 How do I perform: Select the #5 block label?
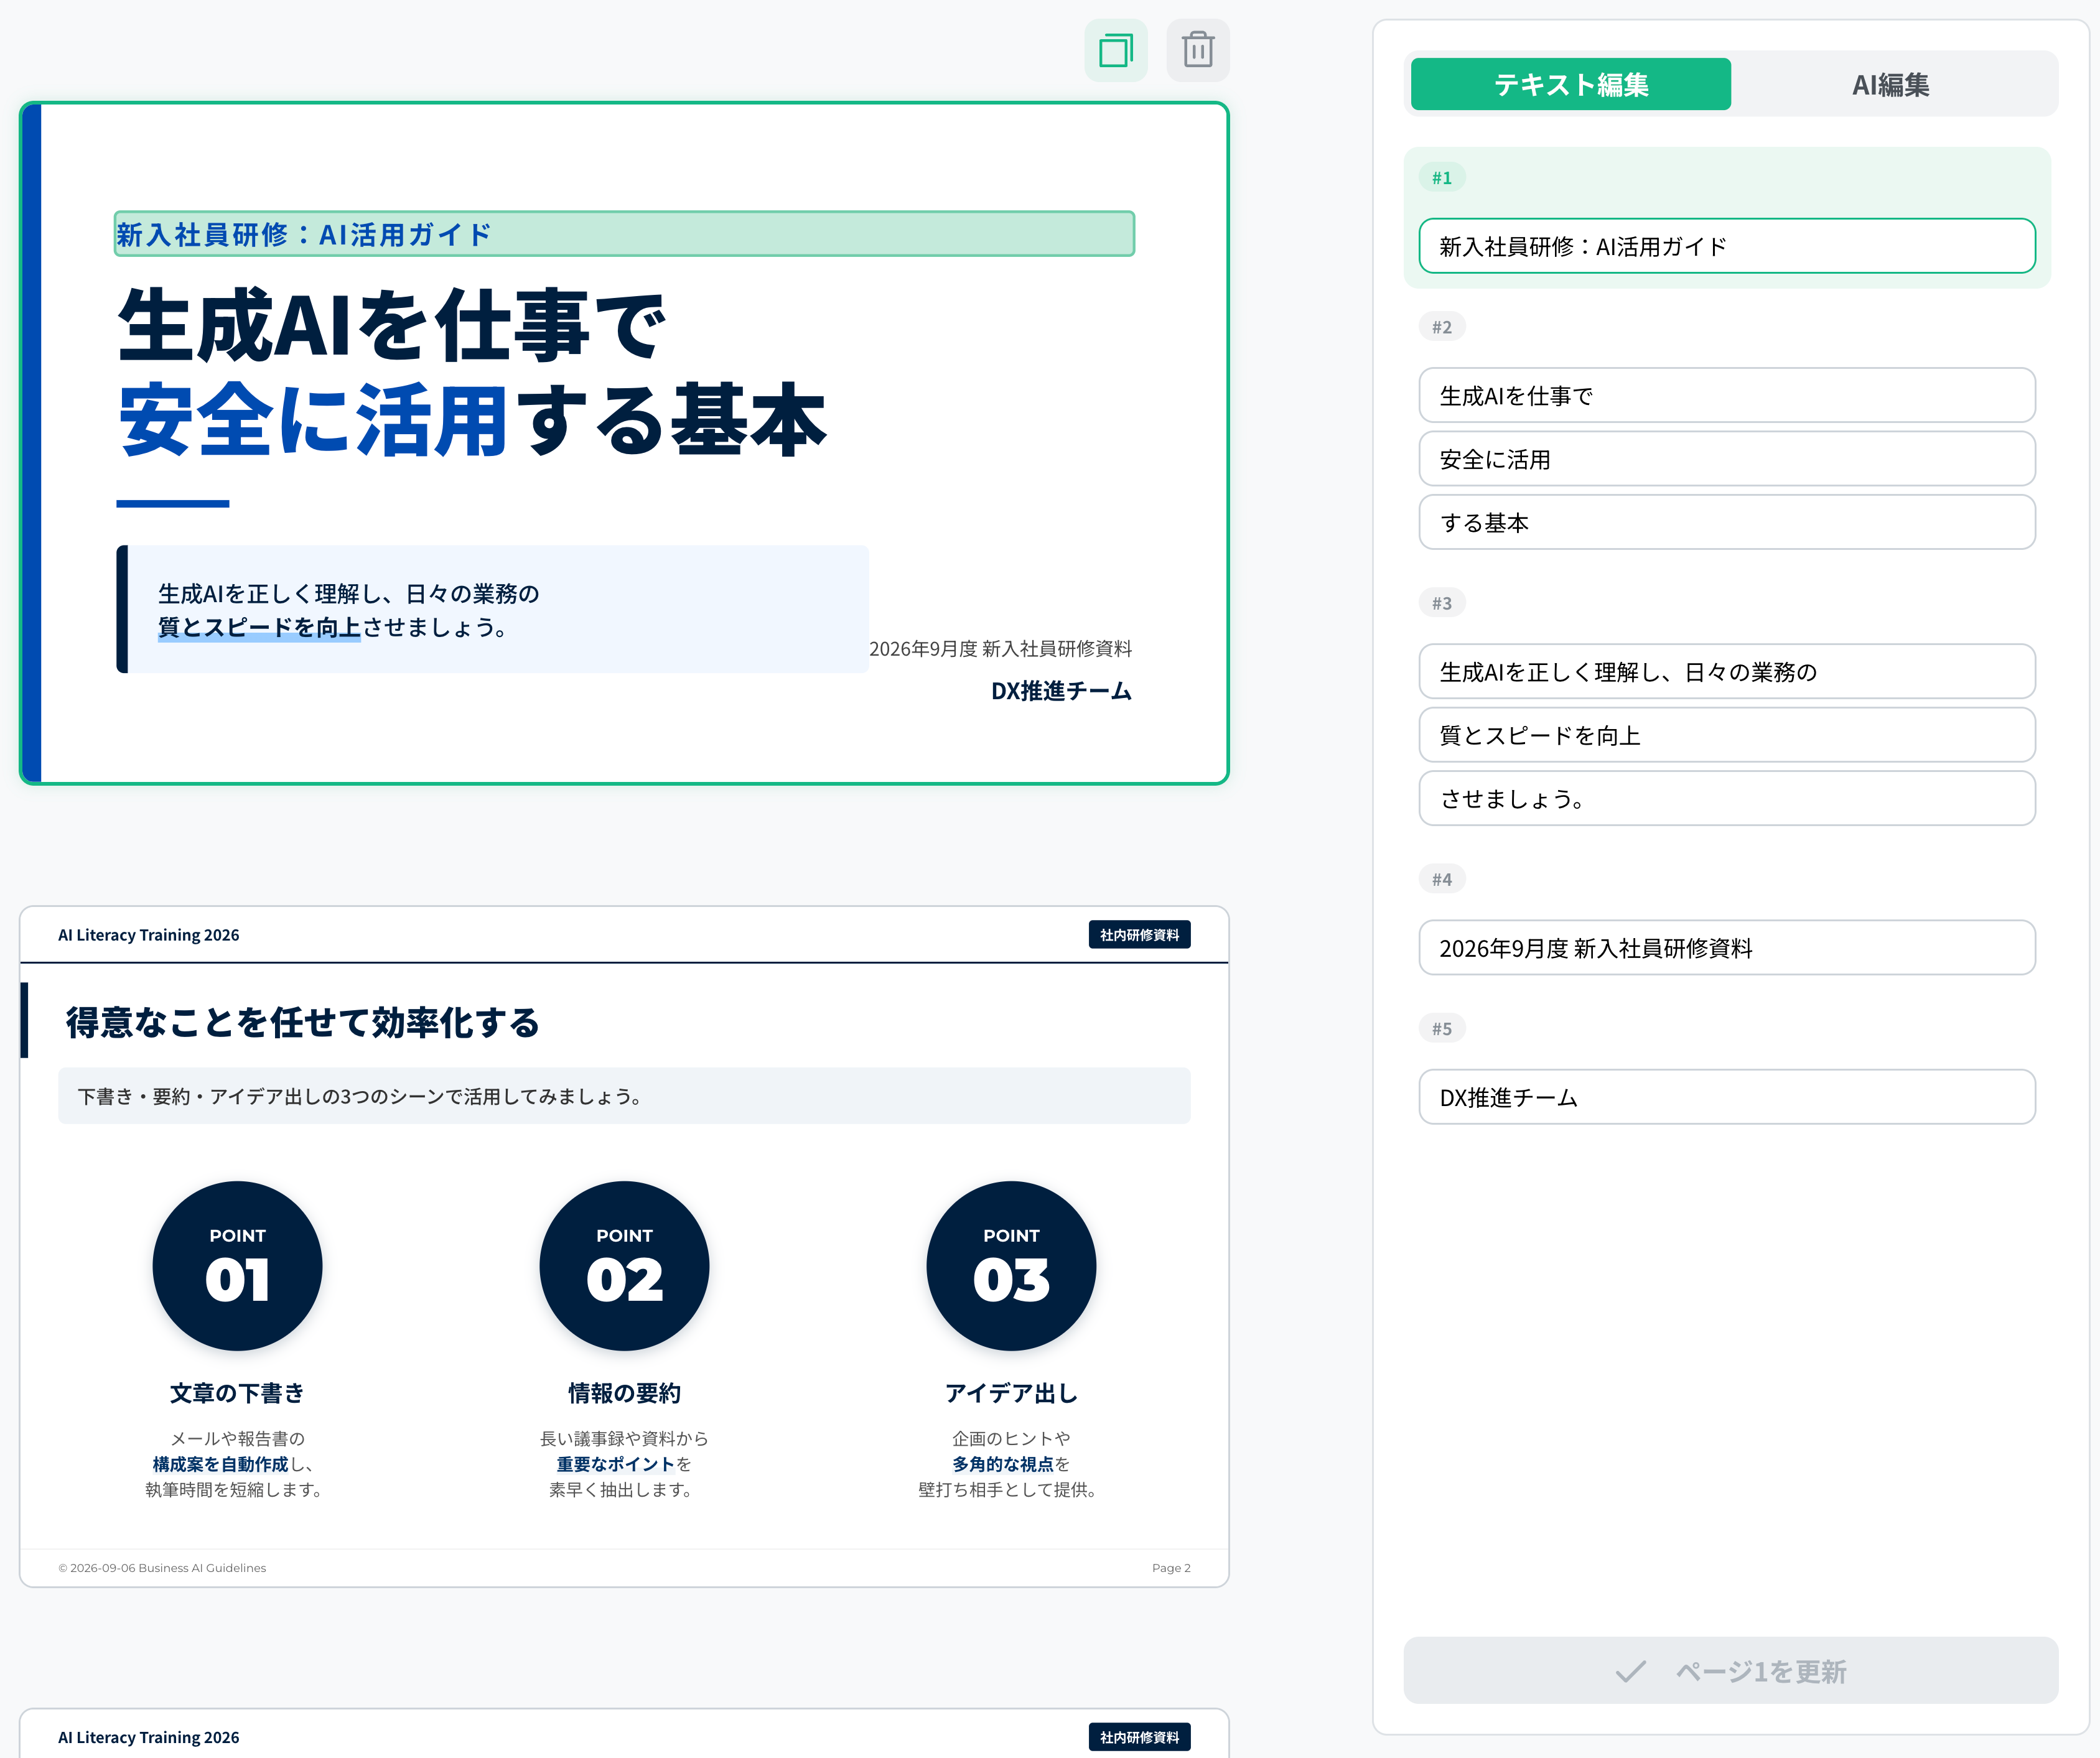click(x=1442, y=1028)
